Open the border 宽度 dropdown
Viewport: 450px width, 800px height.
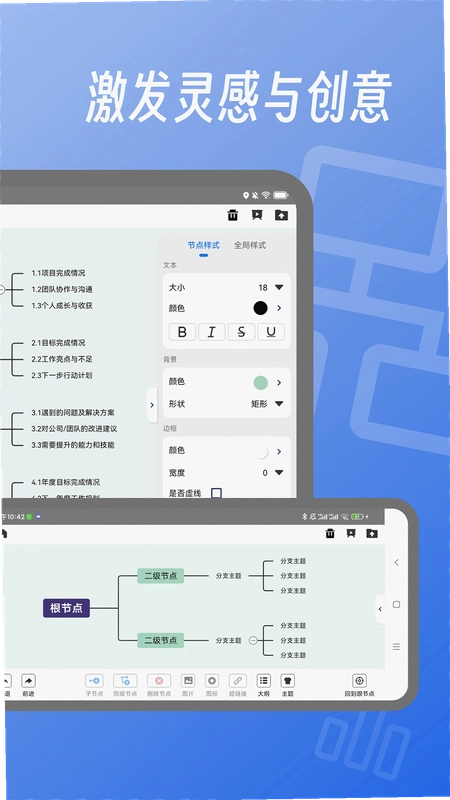[272, 473]
